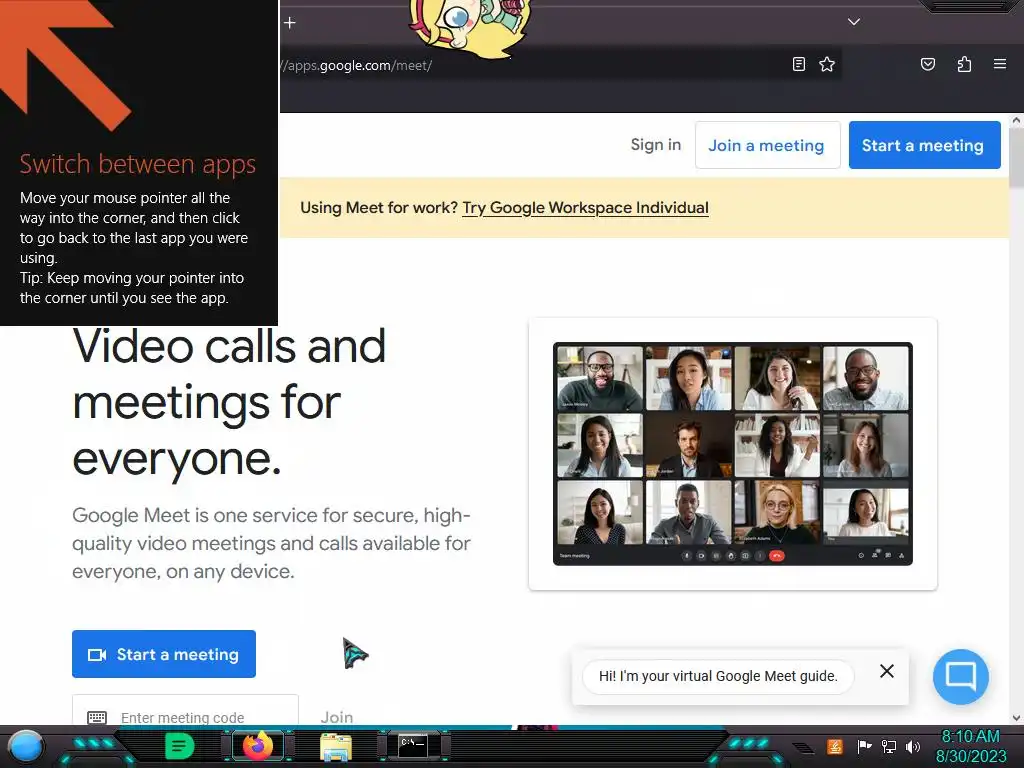1024x768 pixels.
Task: Open the list all tabs chevron
Action: [x=853, y=22]
